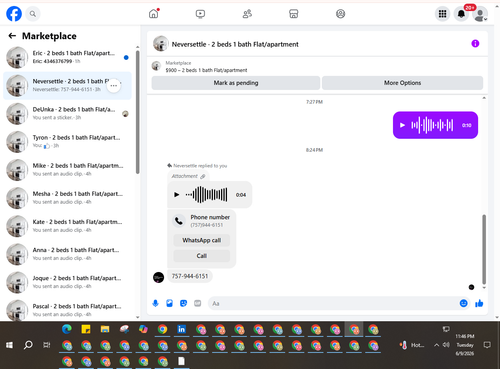
Task: Open the Groups circle icon
Action: tap(340, 14)
